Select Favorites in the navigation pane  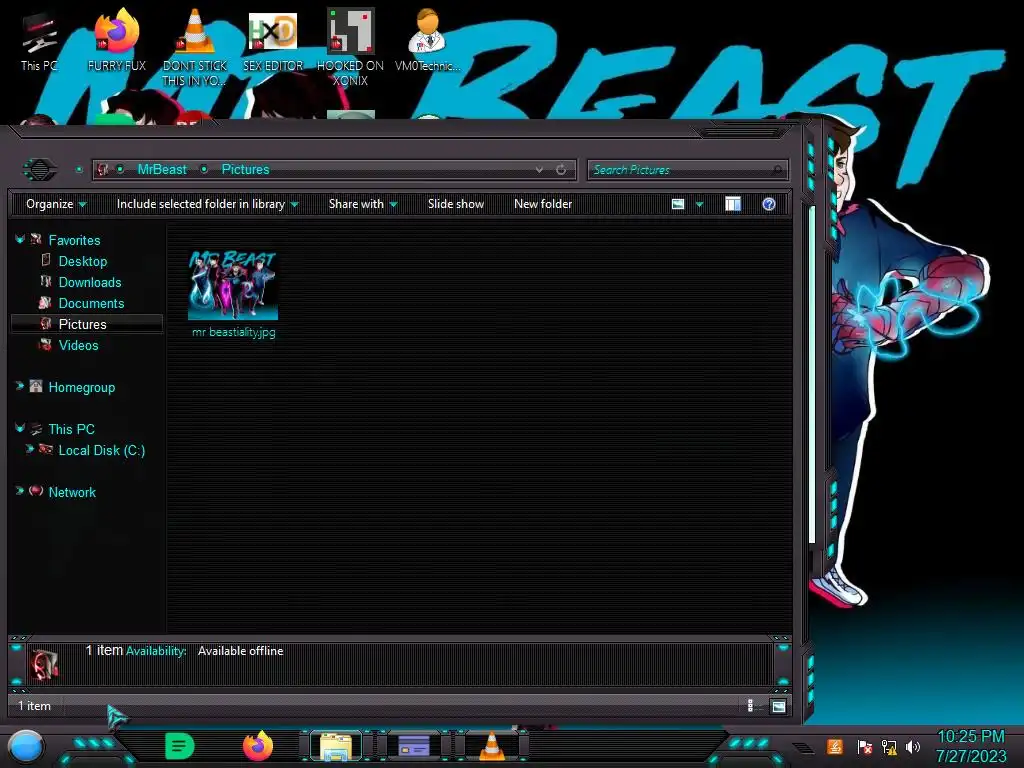click(74, 240)
